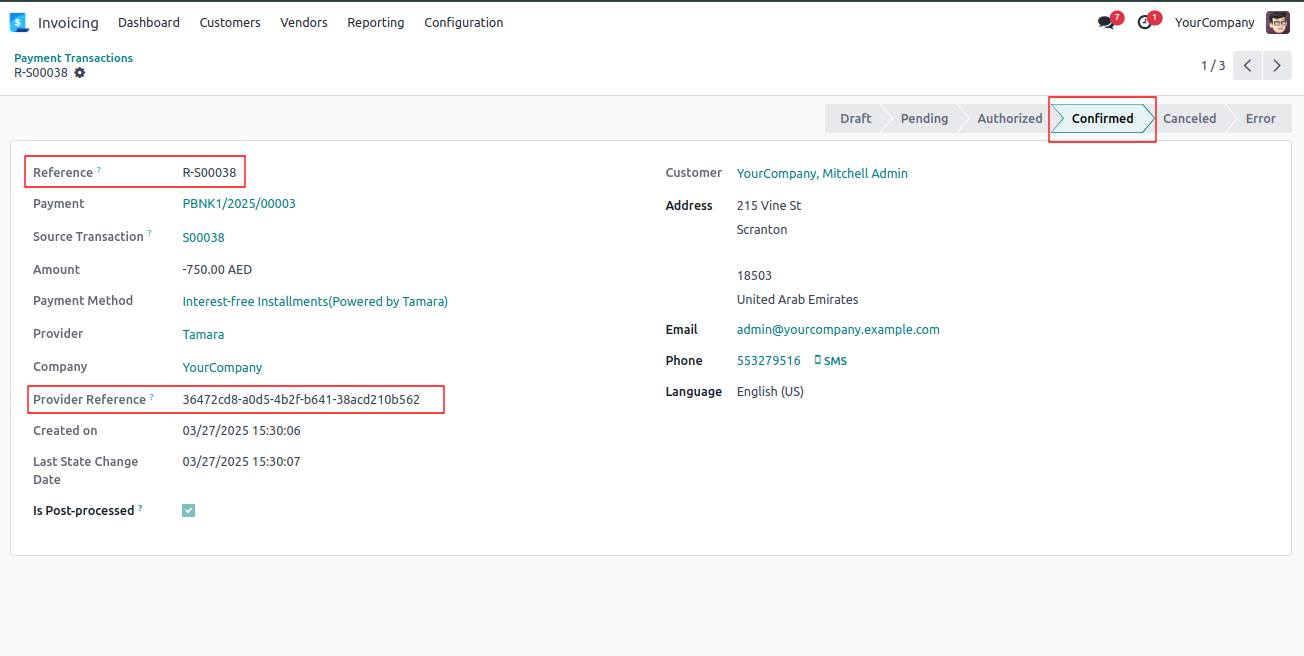Click the Provider Reference UUID value
The image size is (1304, 656).
301,400
